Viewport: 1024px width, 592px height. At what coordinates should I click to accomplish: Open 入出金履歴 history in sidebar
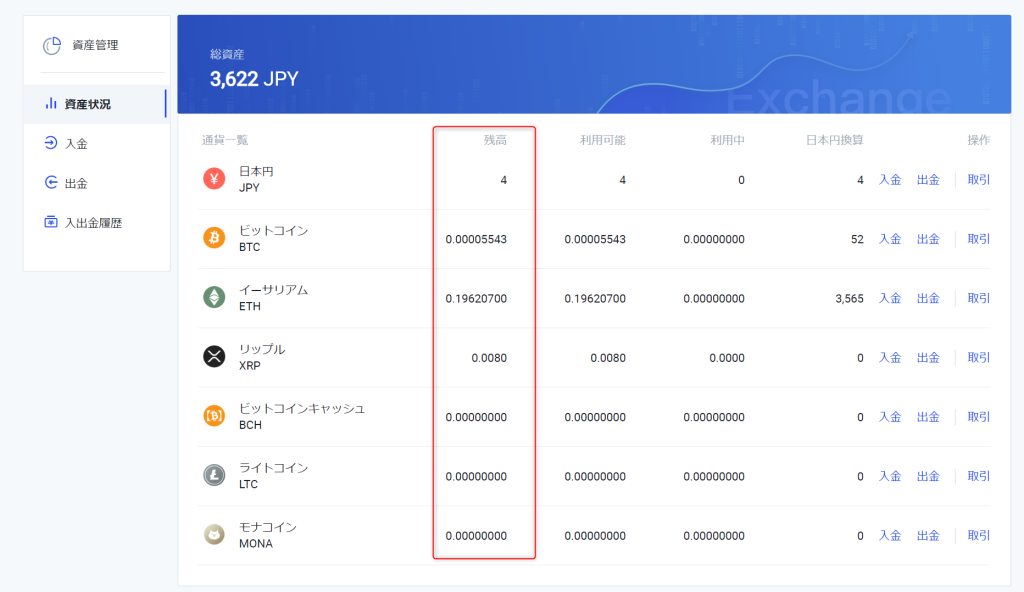[92, 223]
